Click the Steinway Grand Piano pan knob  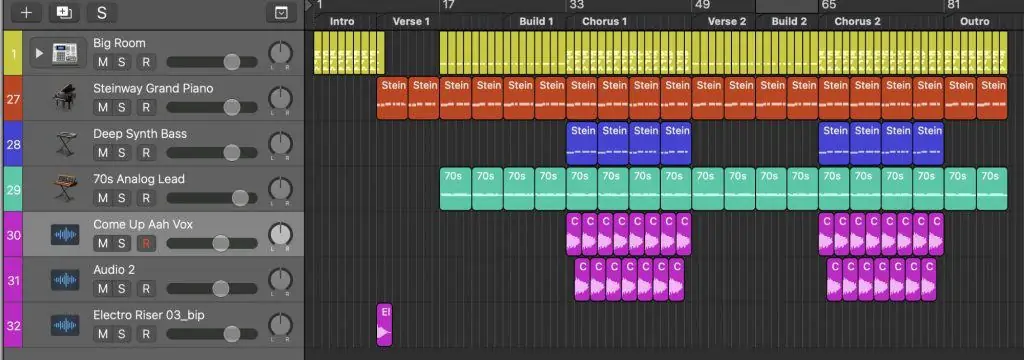(x=280, y=99)
